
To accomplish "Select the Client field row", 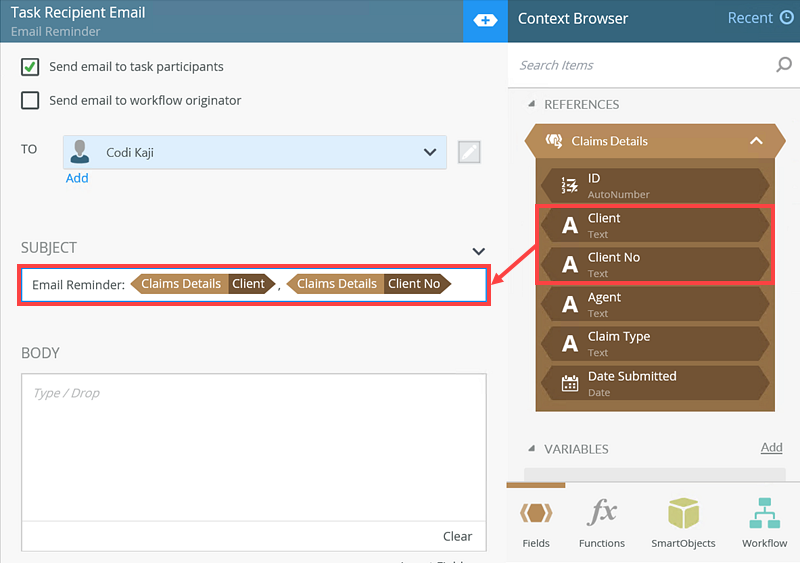I will tap(655, 225).
